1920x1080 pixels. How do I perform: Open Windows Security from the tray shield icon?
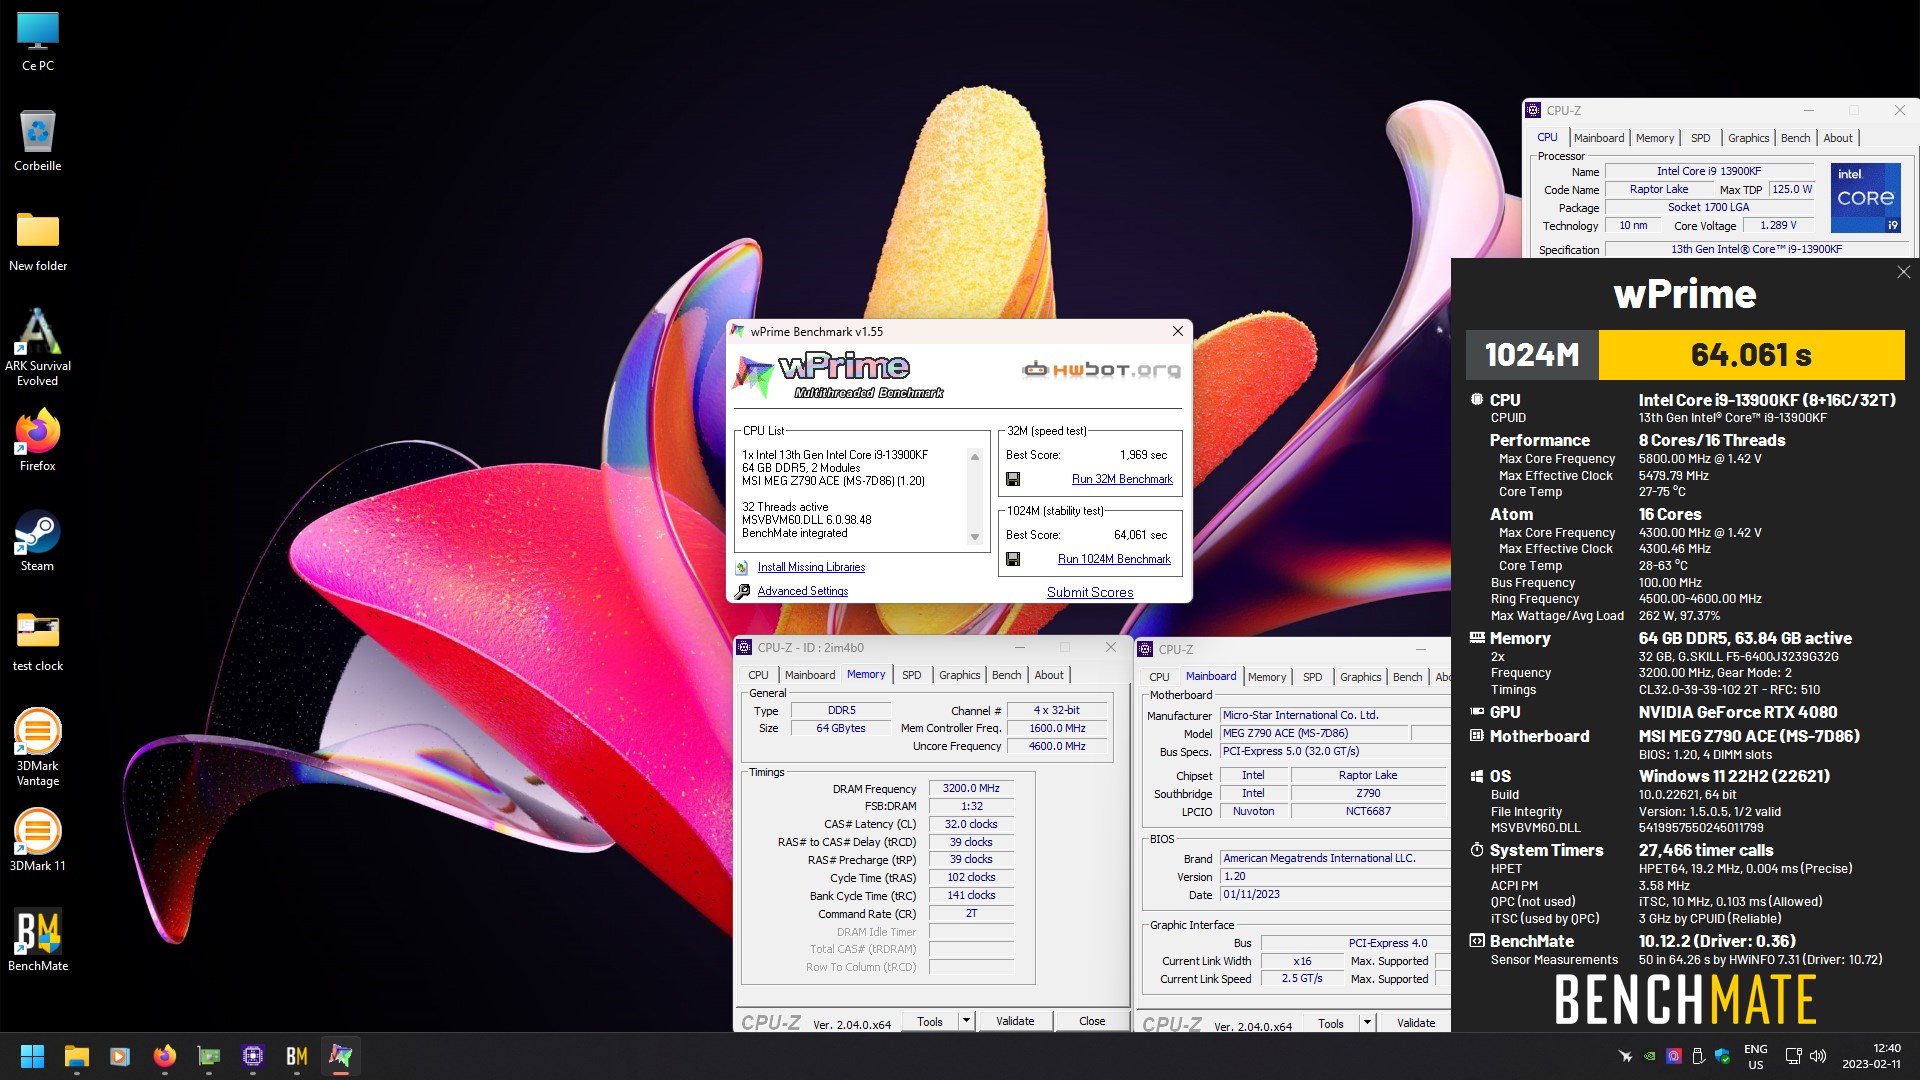[x=1722, y=1056]
